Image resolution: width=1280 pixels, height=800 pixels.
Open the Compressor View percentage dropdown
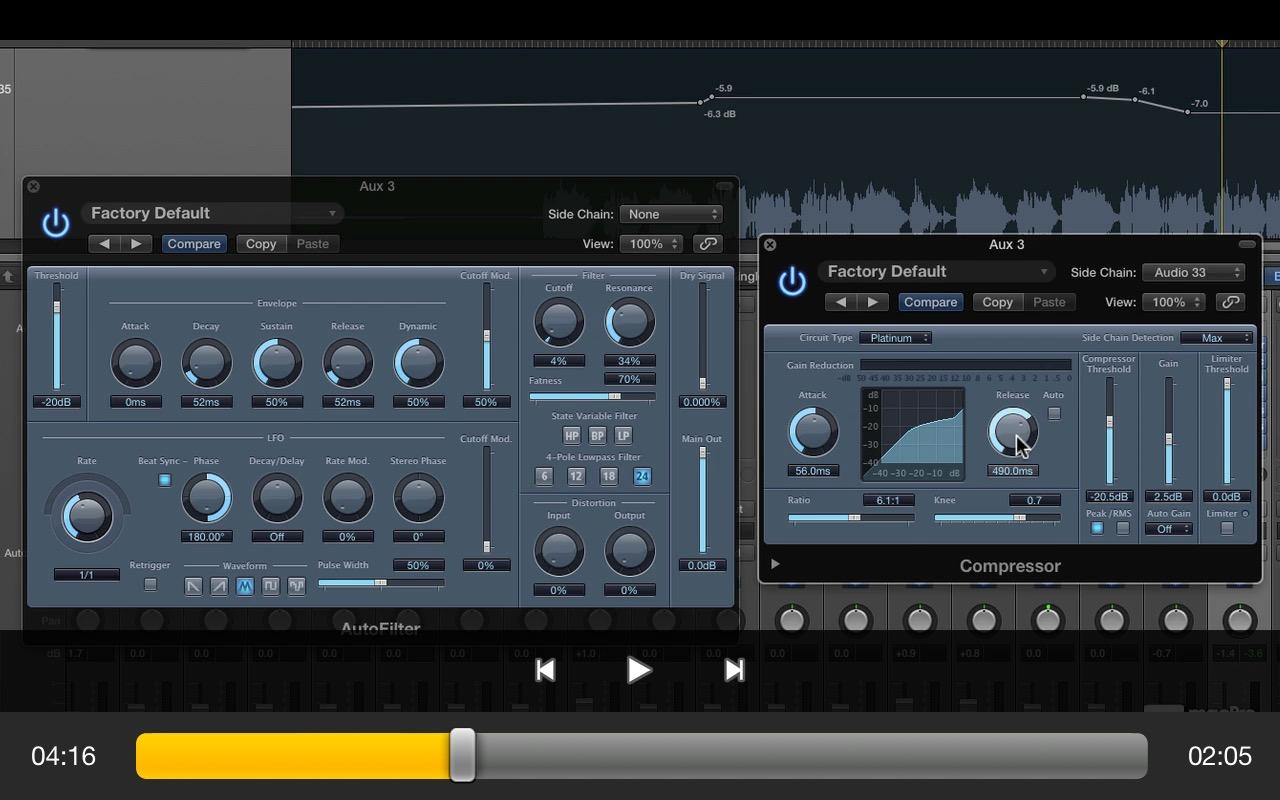point(1173,302)
